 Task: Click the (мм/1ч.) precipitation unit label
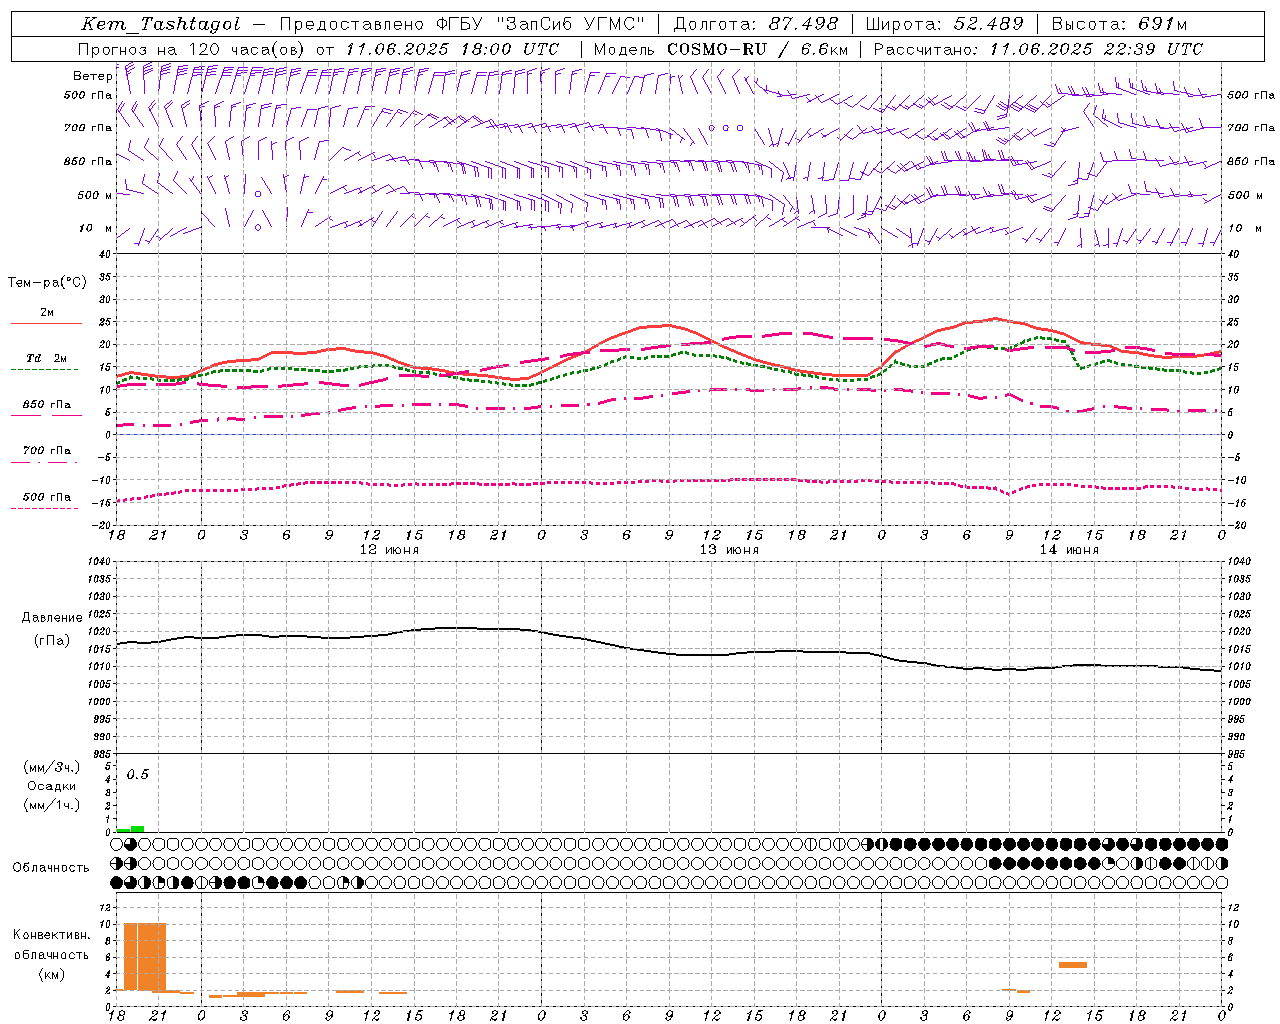coord(52,805)
